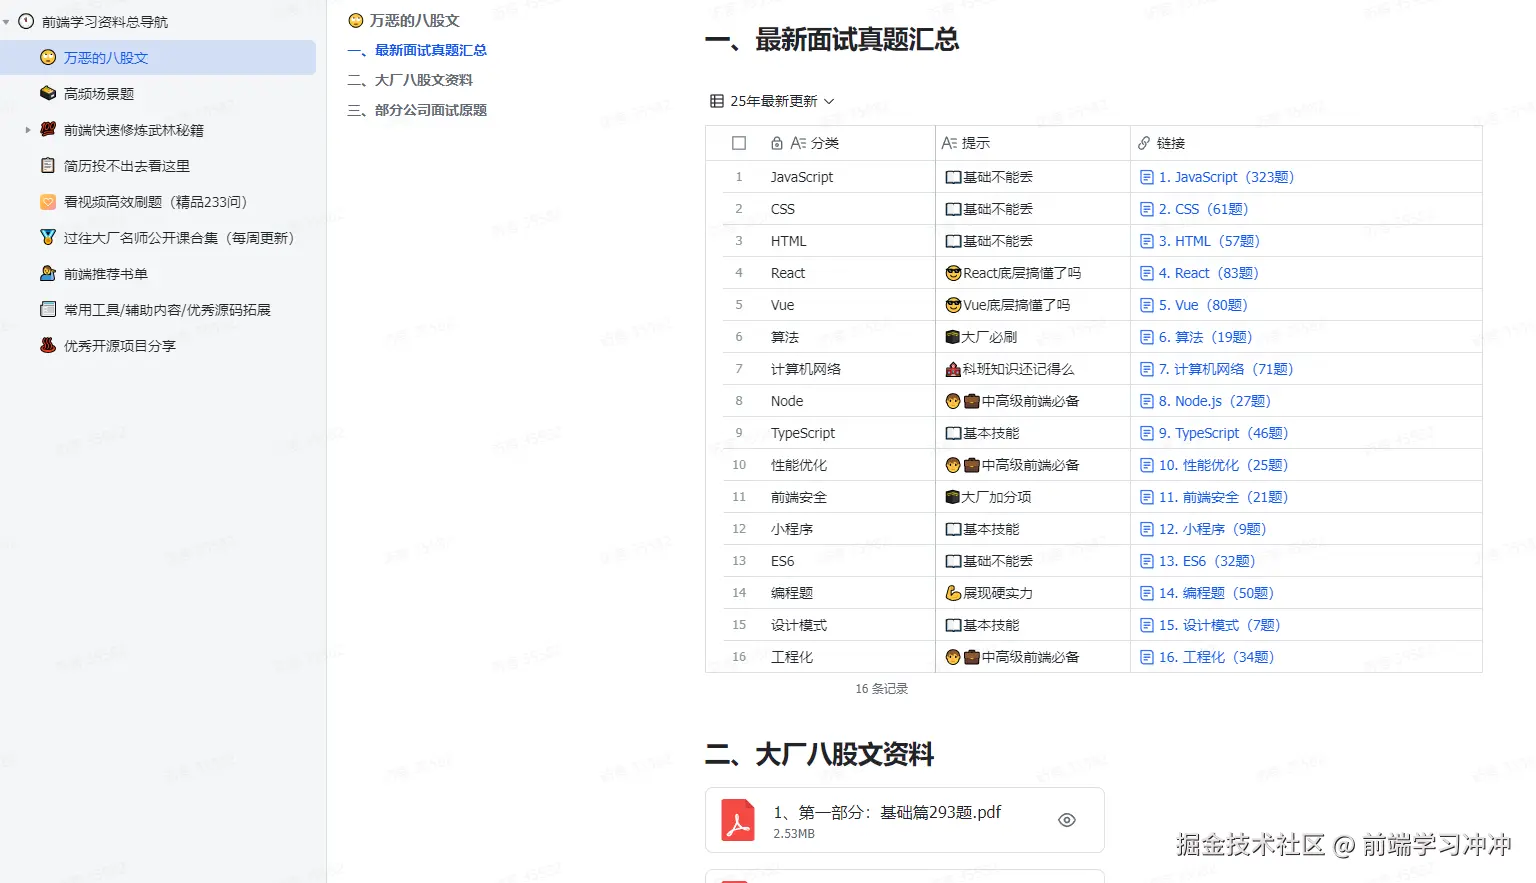Click the clock icon beside 前端学习资料总导航
This screenshot has height=883, width=1536.
pos(26,21)
